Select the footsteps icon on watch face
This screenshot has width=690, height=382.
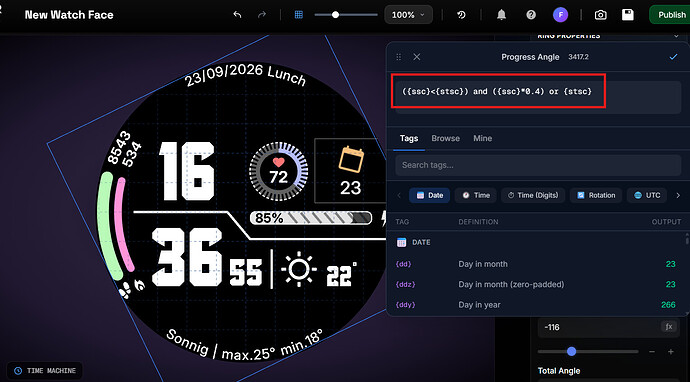click(x=125, y=290)
